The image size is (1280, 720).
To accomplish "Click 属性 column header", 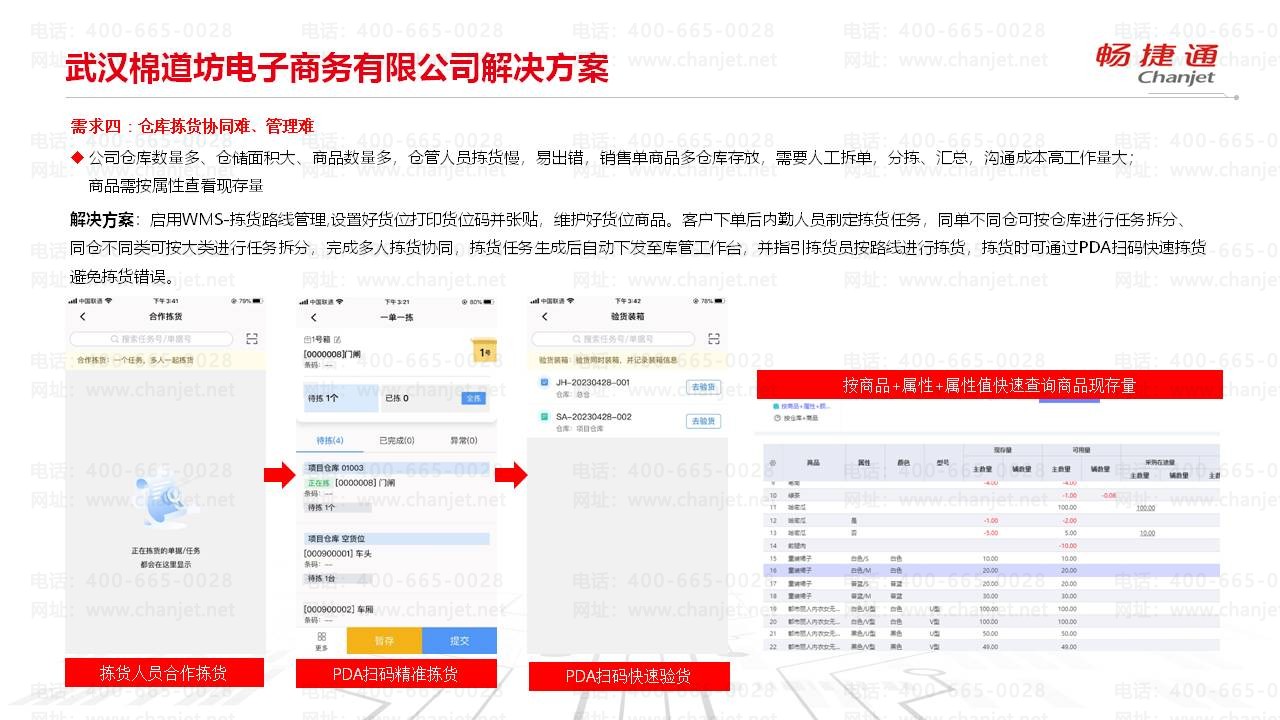I will pos(864,464).
